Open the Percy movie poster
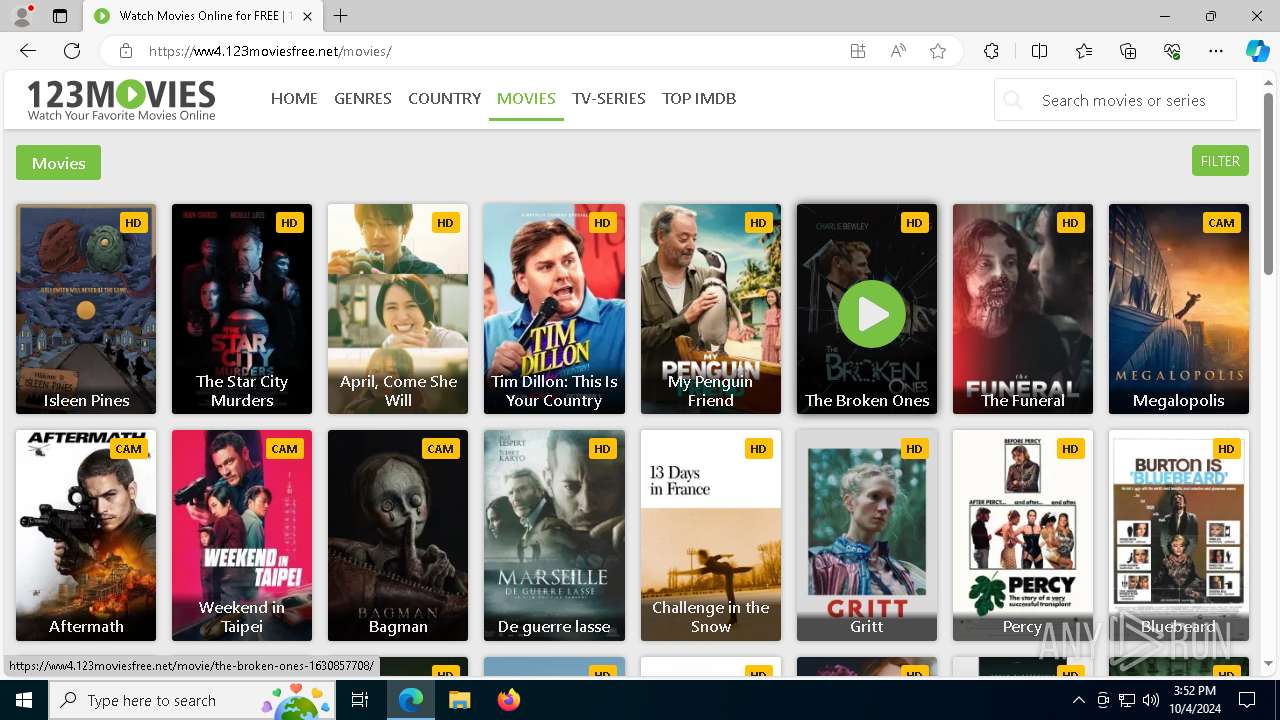This screenshot has width=1280, height=720. click(1023, 535)
